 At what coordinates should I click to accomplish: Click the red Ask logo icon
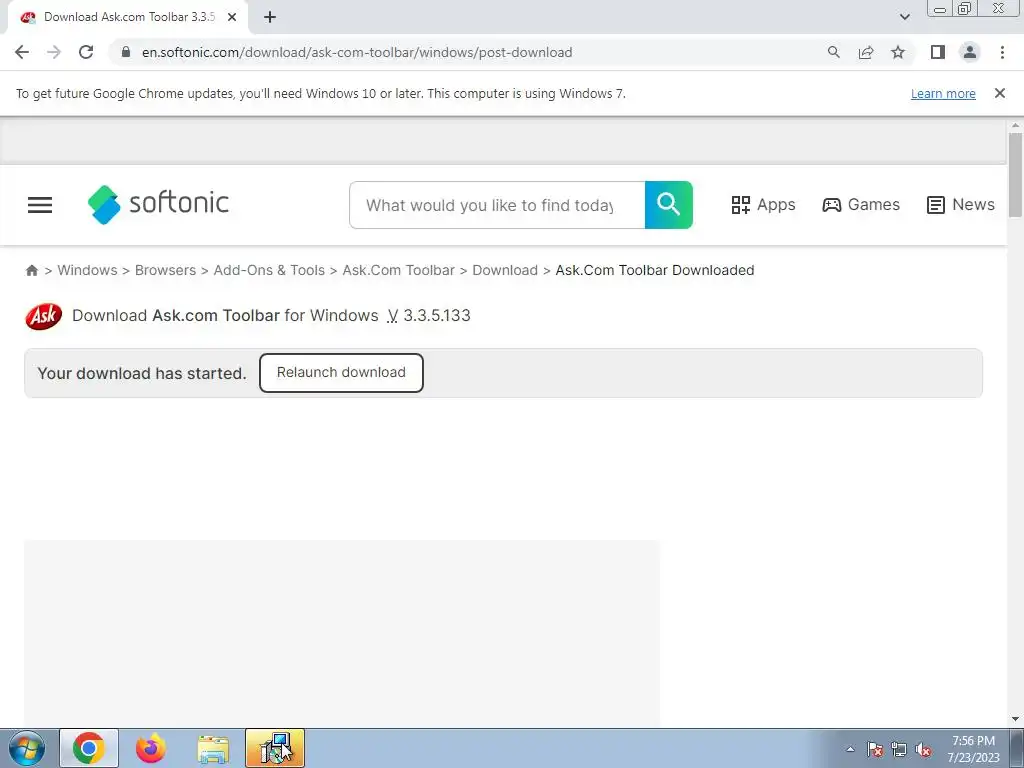coord(44,316)
